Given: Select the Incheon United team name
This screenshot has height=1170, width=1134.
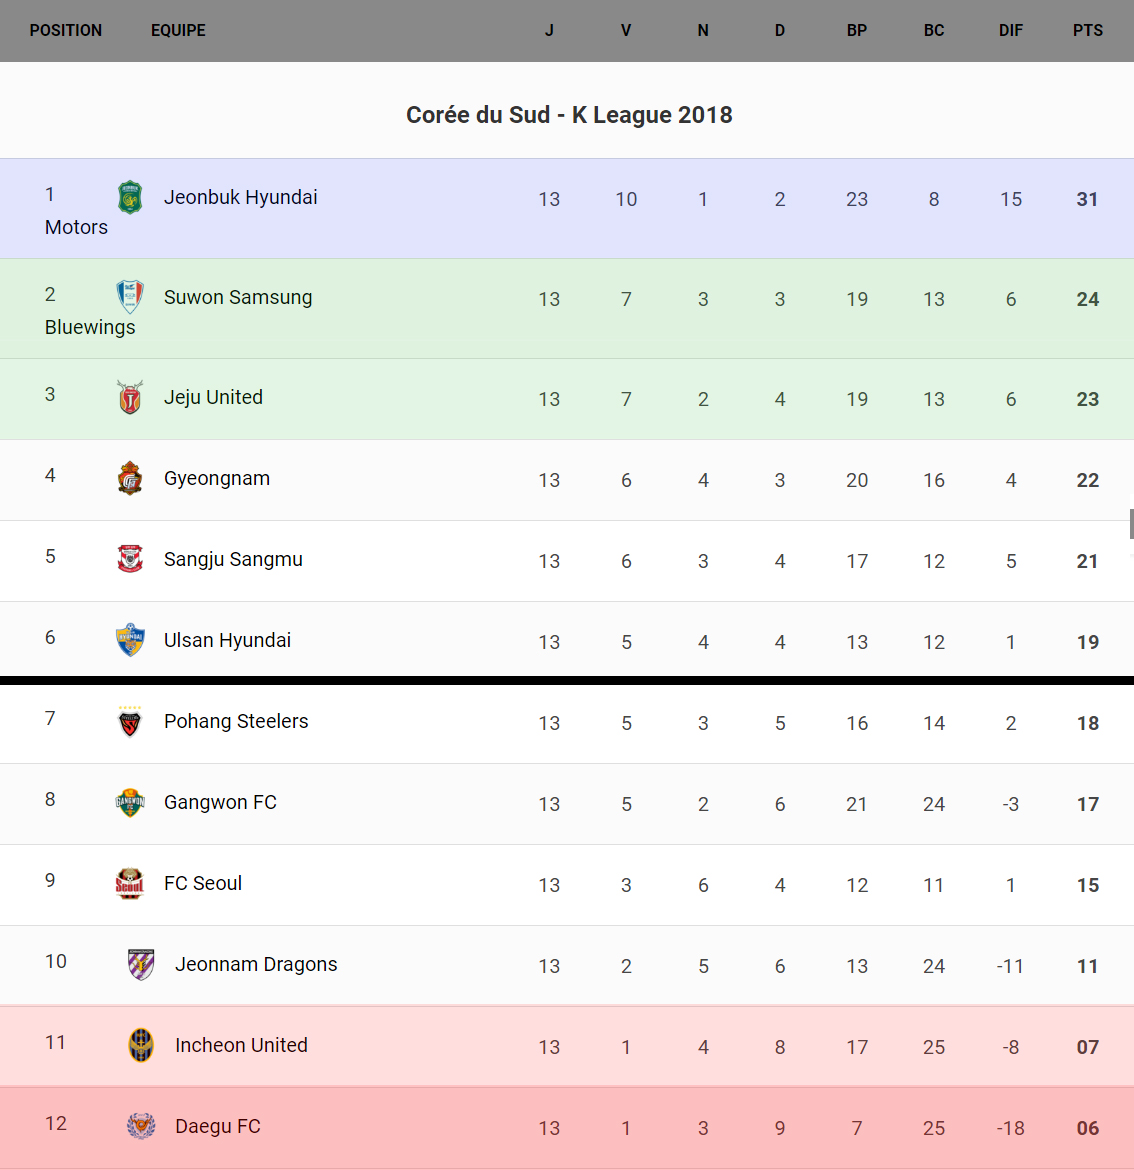Looking at the screenshot, I should (x=241, y=1045).
